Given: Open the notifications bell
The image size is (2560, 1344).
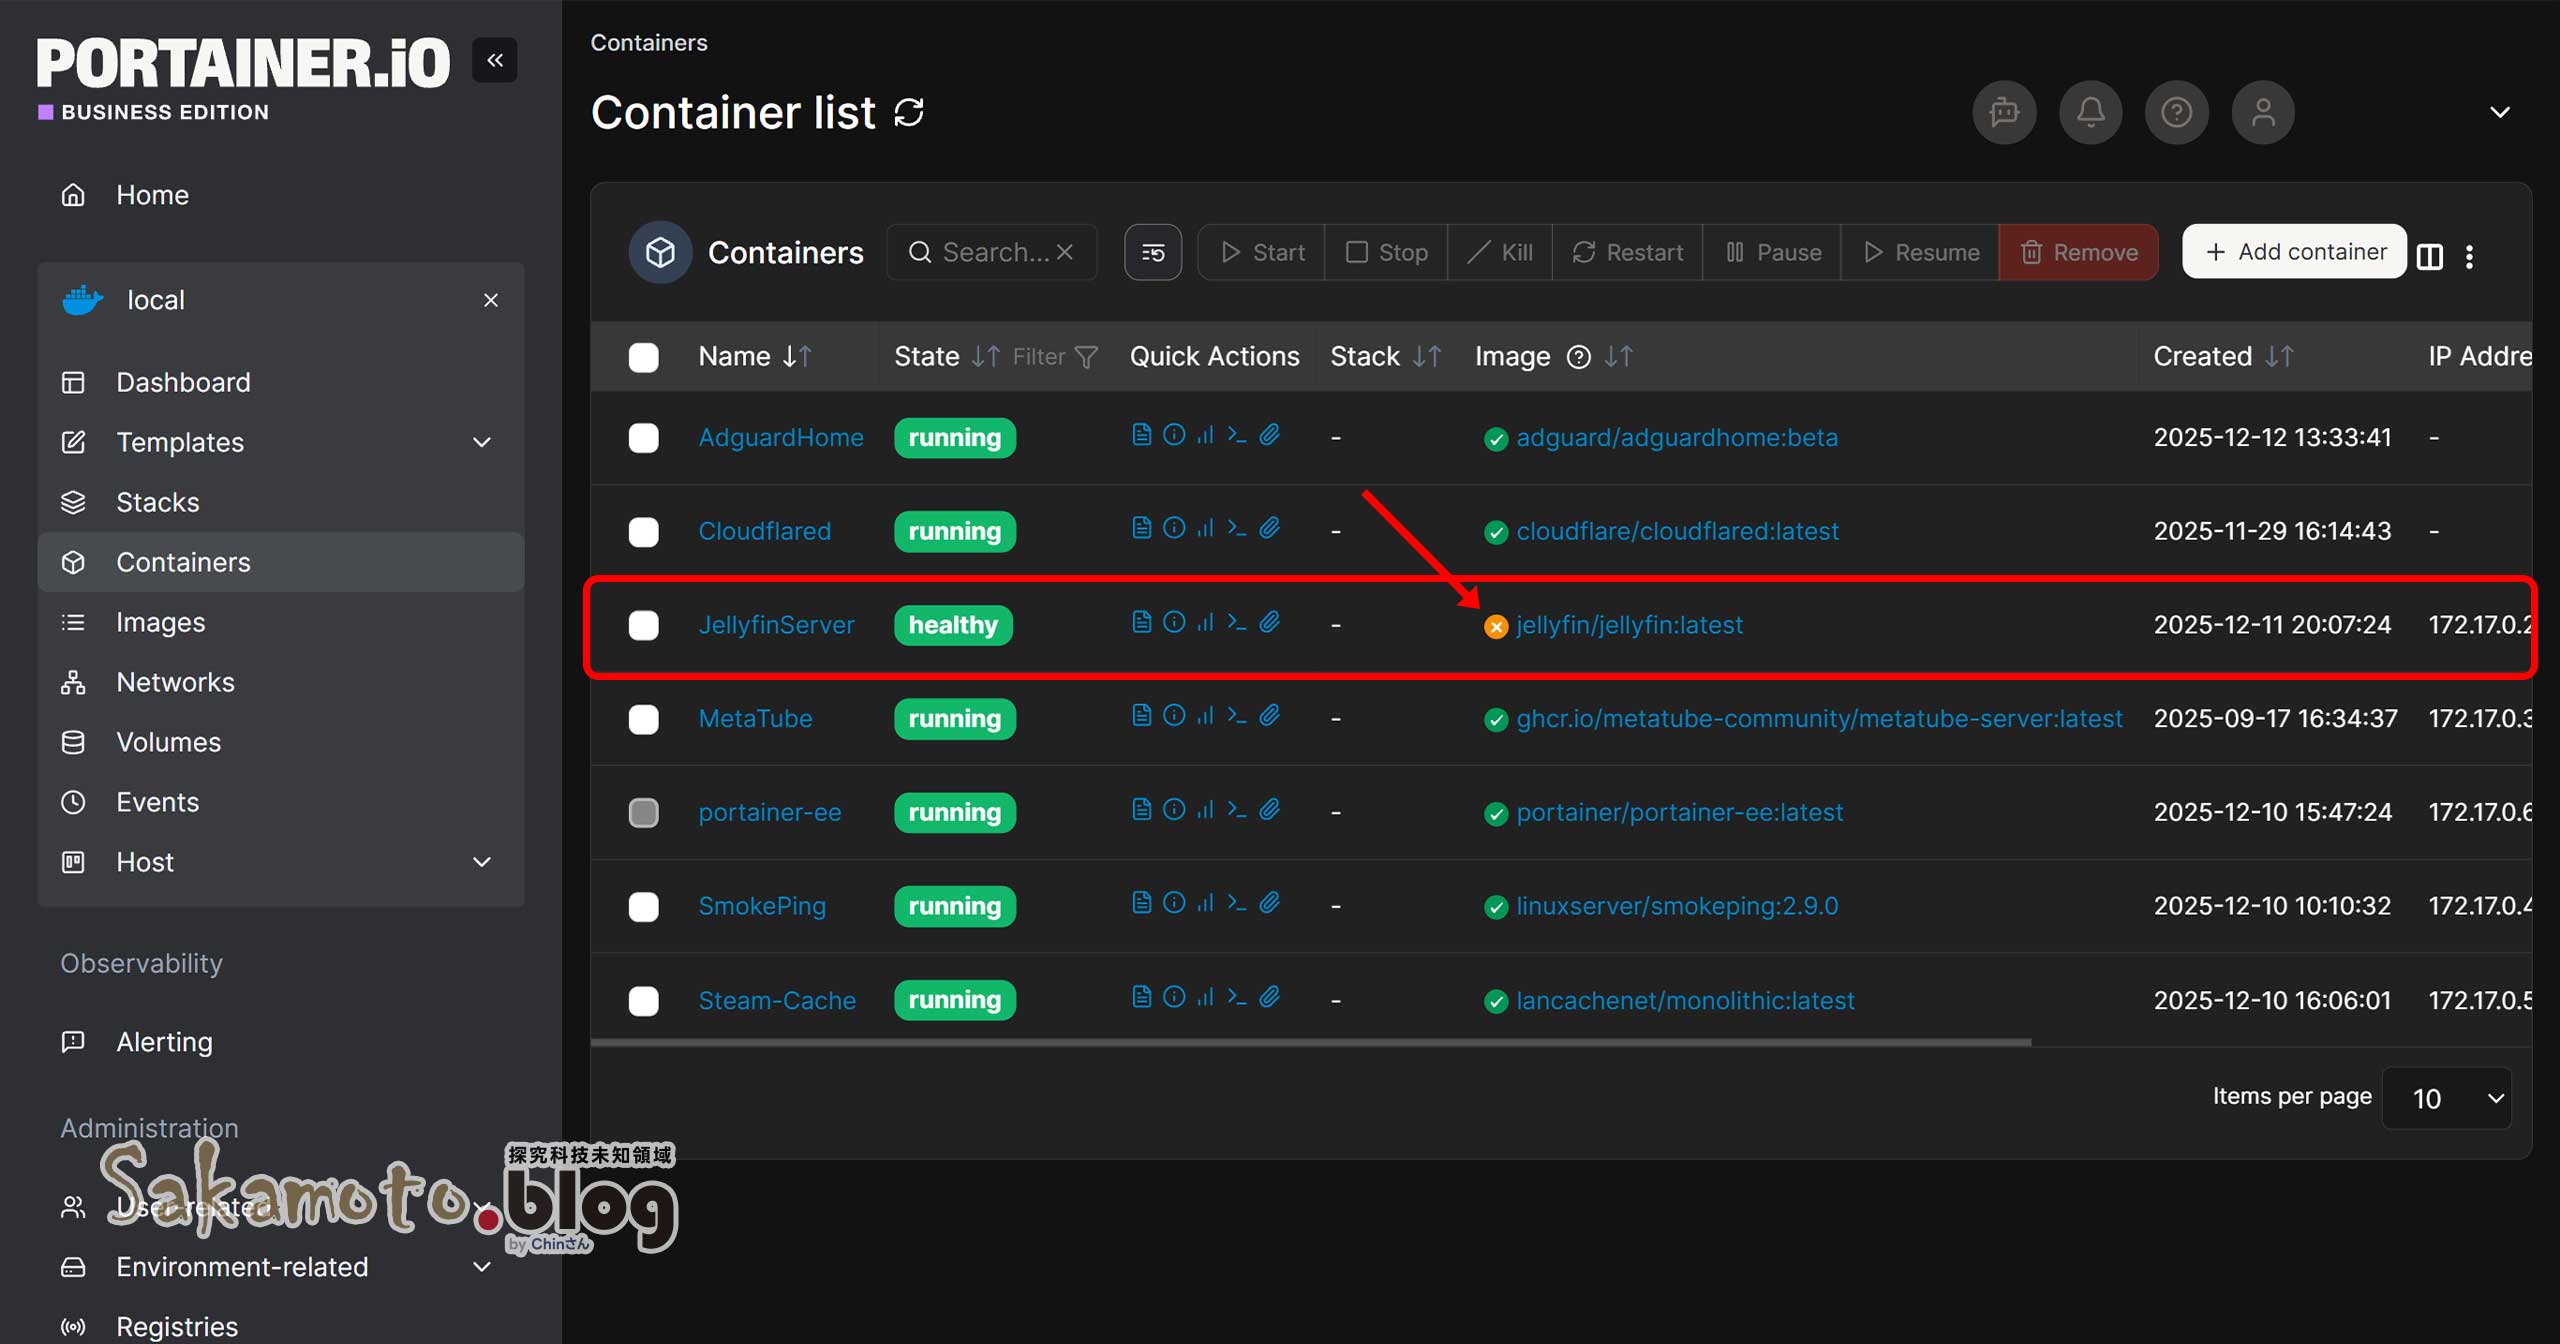Looking at the screenshot, I should click(x=2089, y=112).
